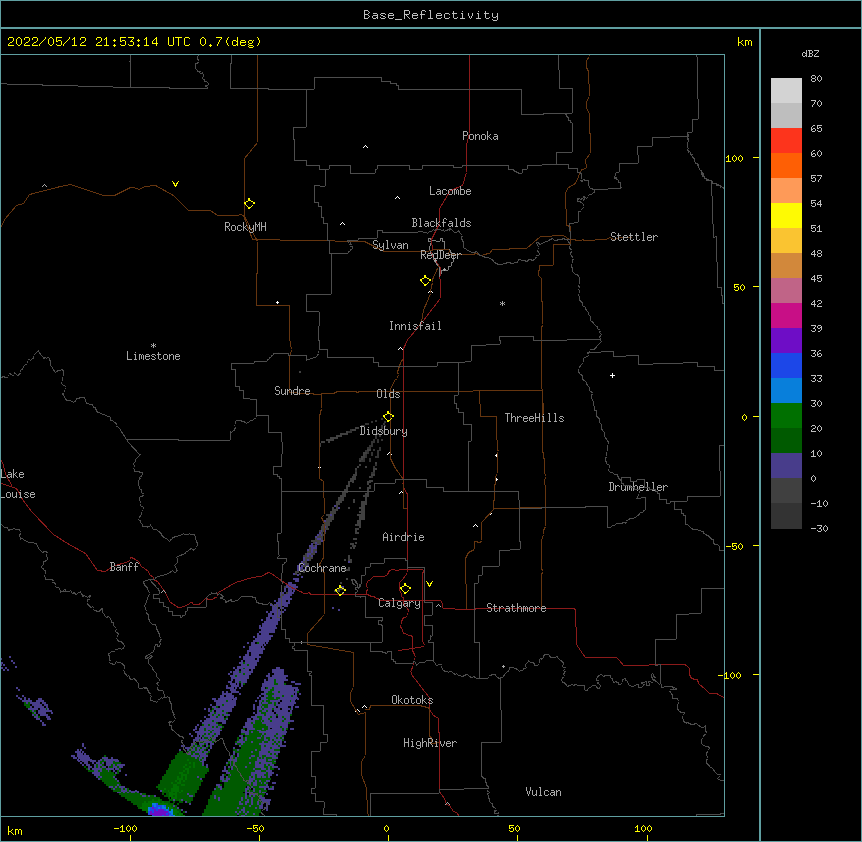The image size is (862, 842).
Task: Select the light blue 33 dBZ swatch
Action: tap(786, 390)
